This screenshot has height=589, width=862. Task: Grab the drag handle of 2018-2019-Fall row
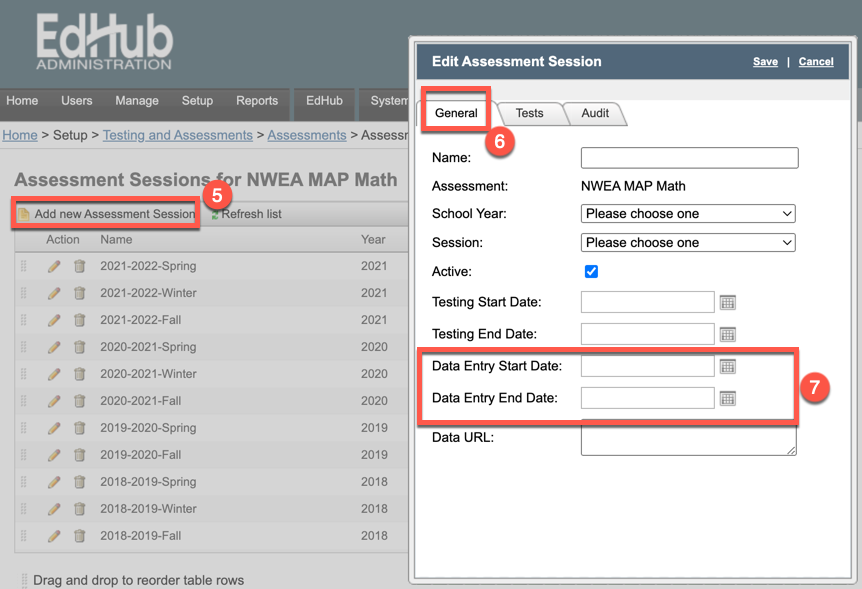click(24, 536)
